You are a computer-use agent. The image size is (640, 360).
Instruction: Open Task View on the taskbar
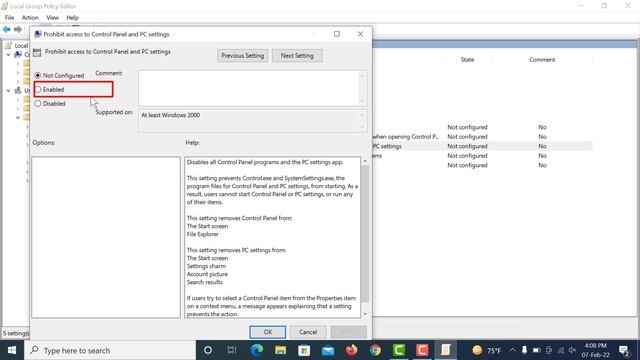pos(232,350)
